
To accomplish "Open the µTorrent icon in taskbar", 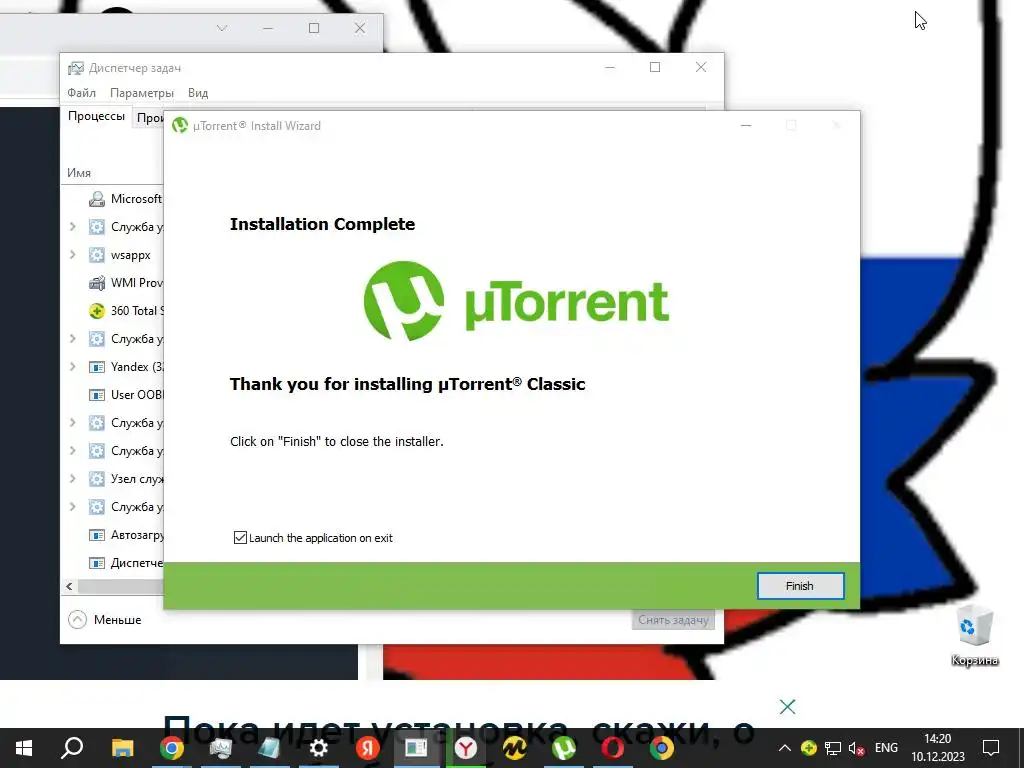I will 564,748.
